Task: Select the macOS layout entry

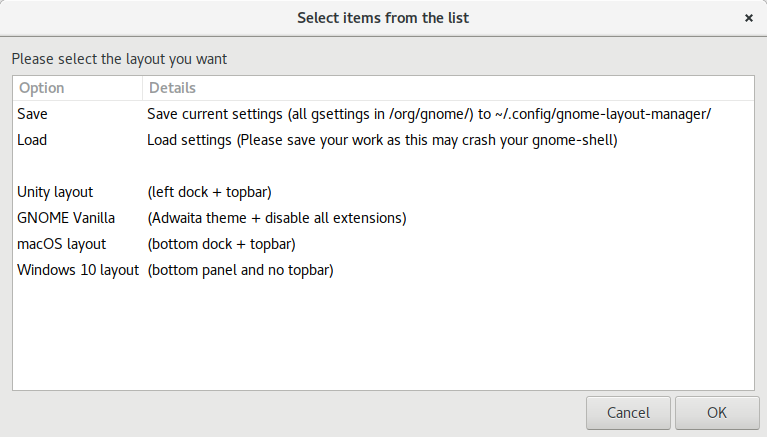Action: click(61, 244)
